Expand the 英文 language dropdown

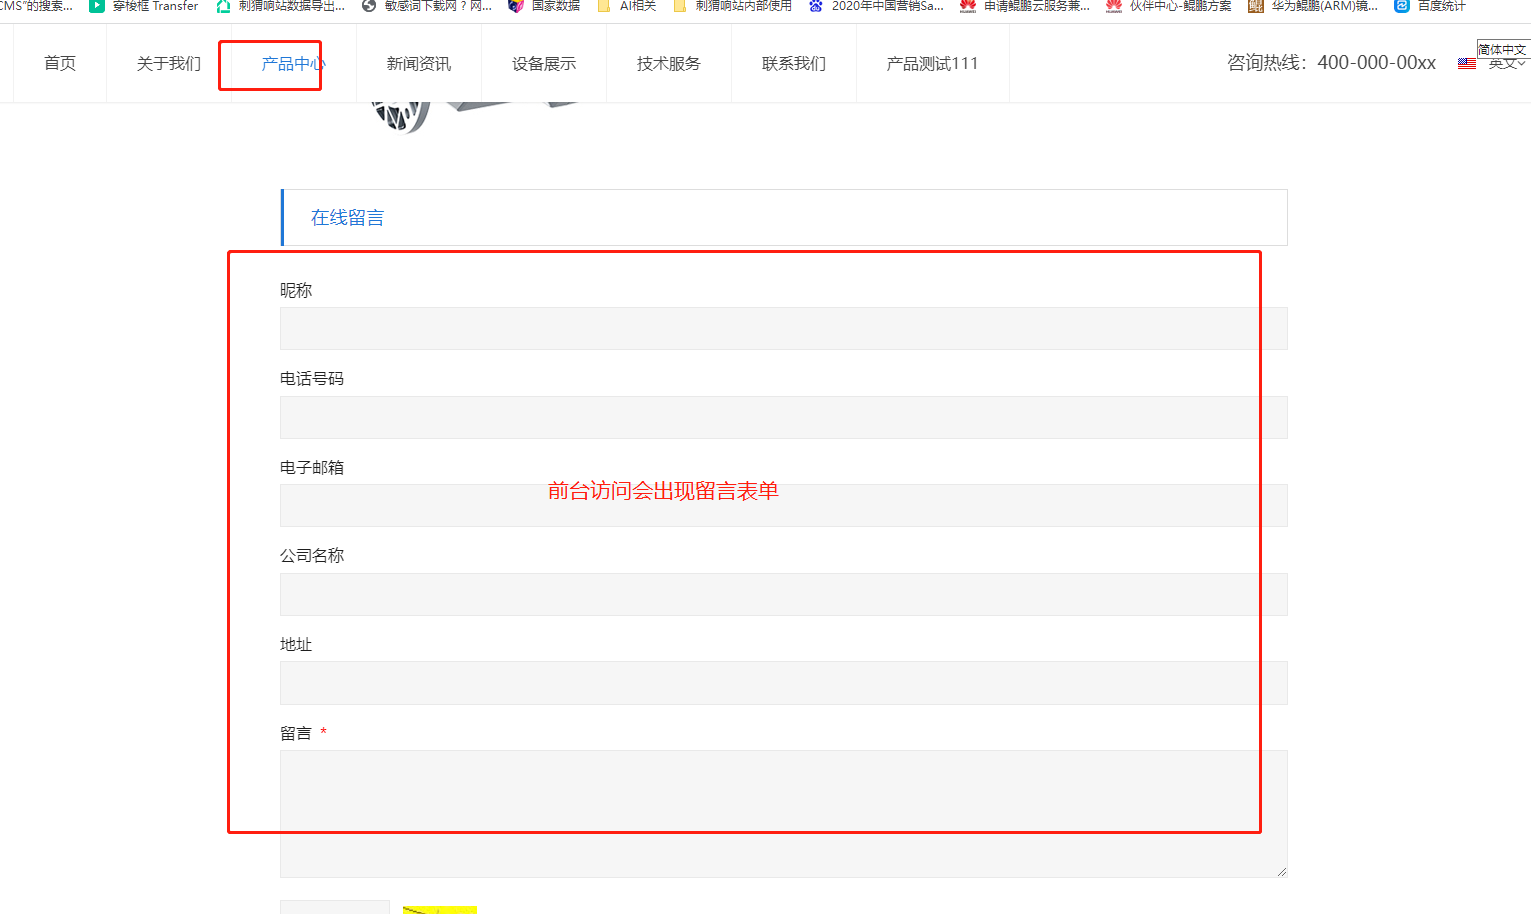click(1506, 64)
